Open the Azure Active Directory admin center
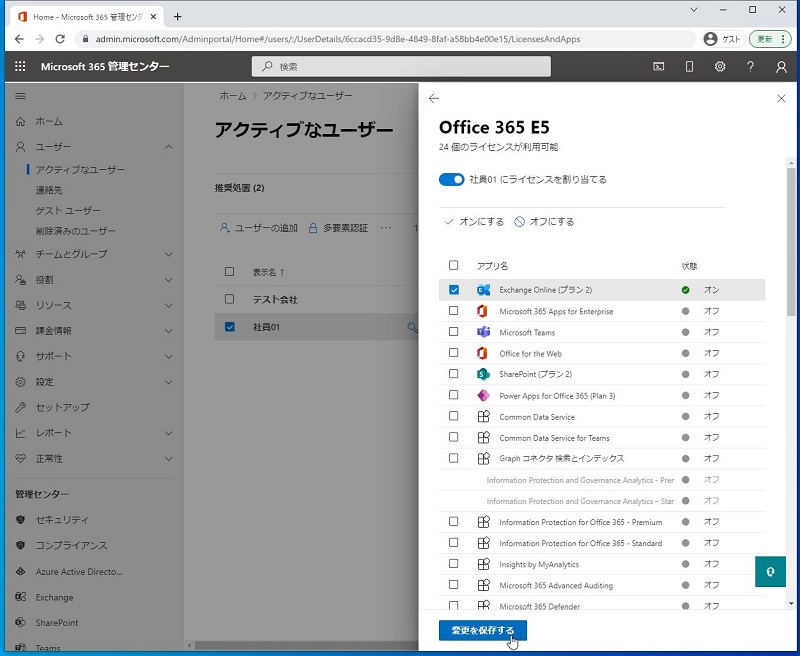Viewport: 800px width, 656px height. pos(79,572)
